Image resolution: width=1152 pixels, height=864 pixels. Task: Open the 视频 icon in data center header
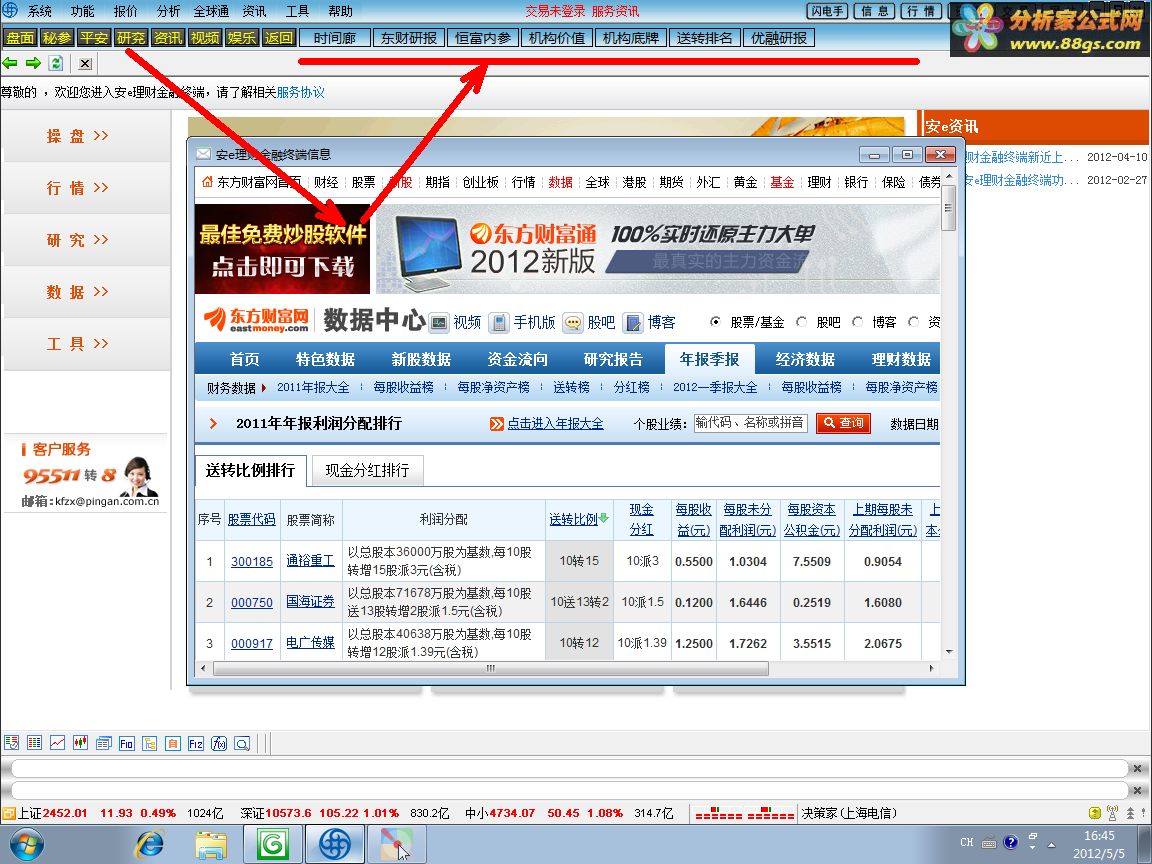click(x=439, y=322)
